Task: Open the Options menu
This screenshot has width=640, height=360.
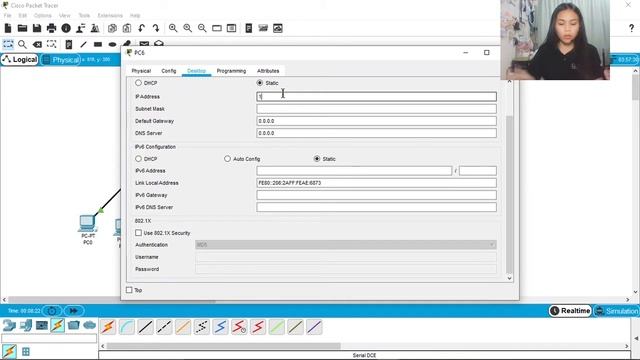Action: [42, 16]
